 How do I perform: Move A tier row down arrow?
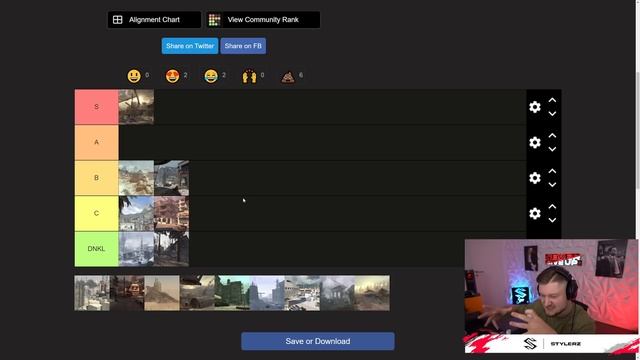[x=552, y=149]
